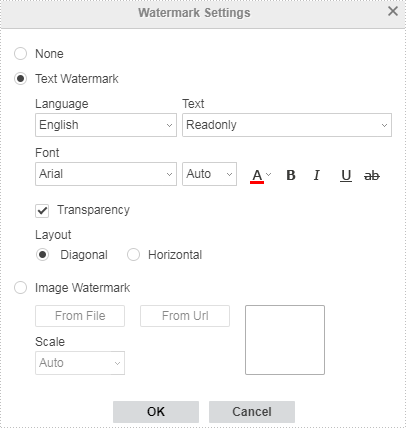Click the OK button
Image resolution: width=406 pixels, height=428 pixels.
pos(156,412)
